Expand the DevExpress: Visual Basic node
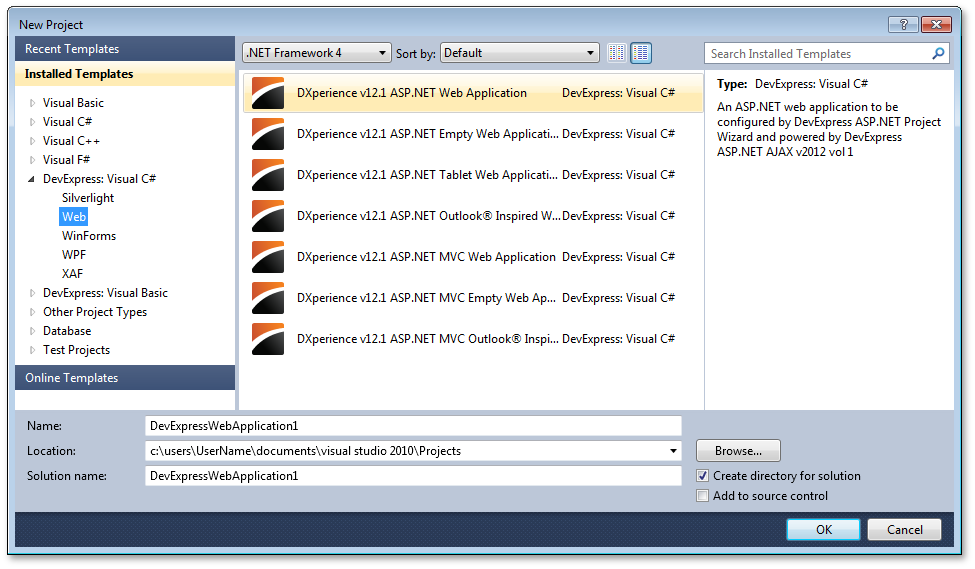The image size is (975, 569). 32,293
